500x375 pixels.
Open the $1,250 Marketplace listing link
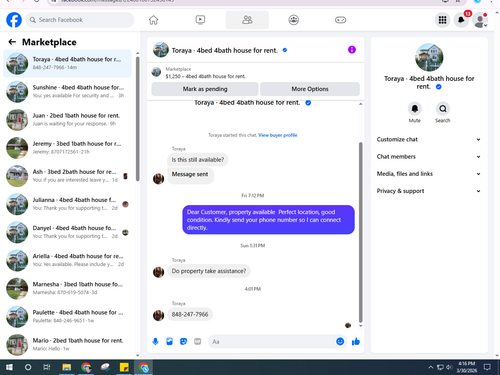[x=206, y=76]
